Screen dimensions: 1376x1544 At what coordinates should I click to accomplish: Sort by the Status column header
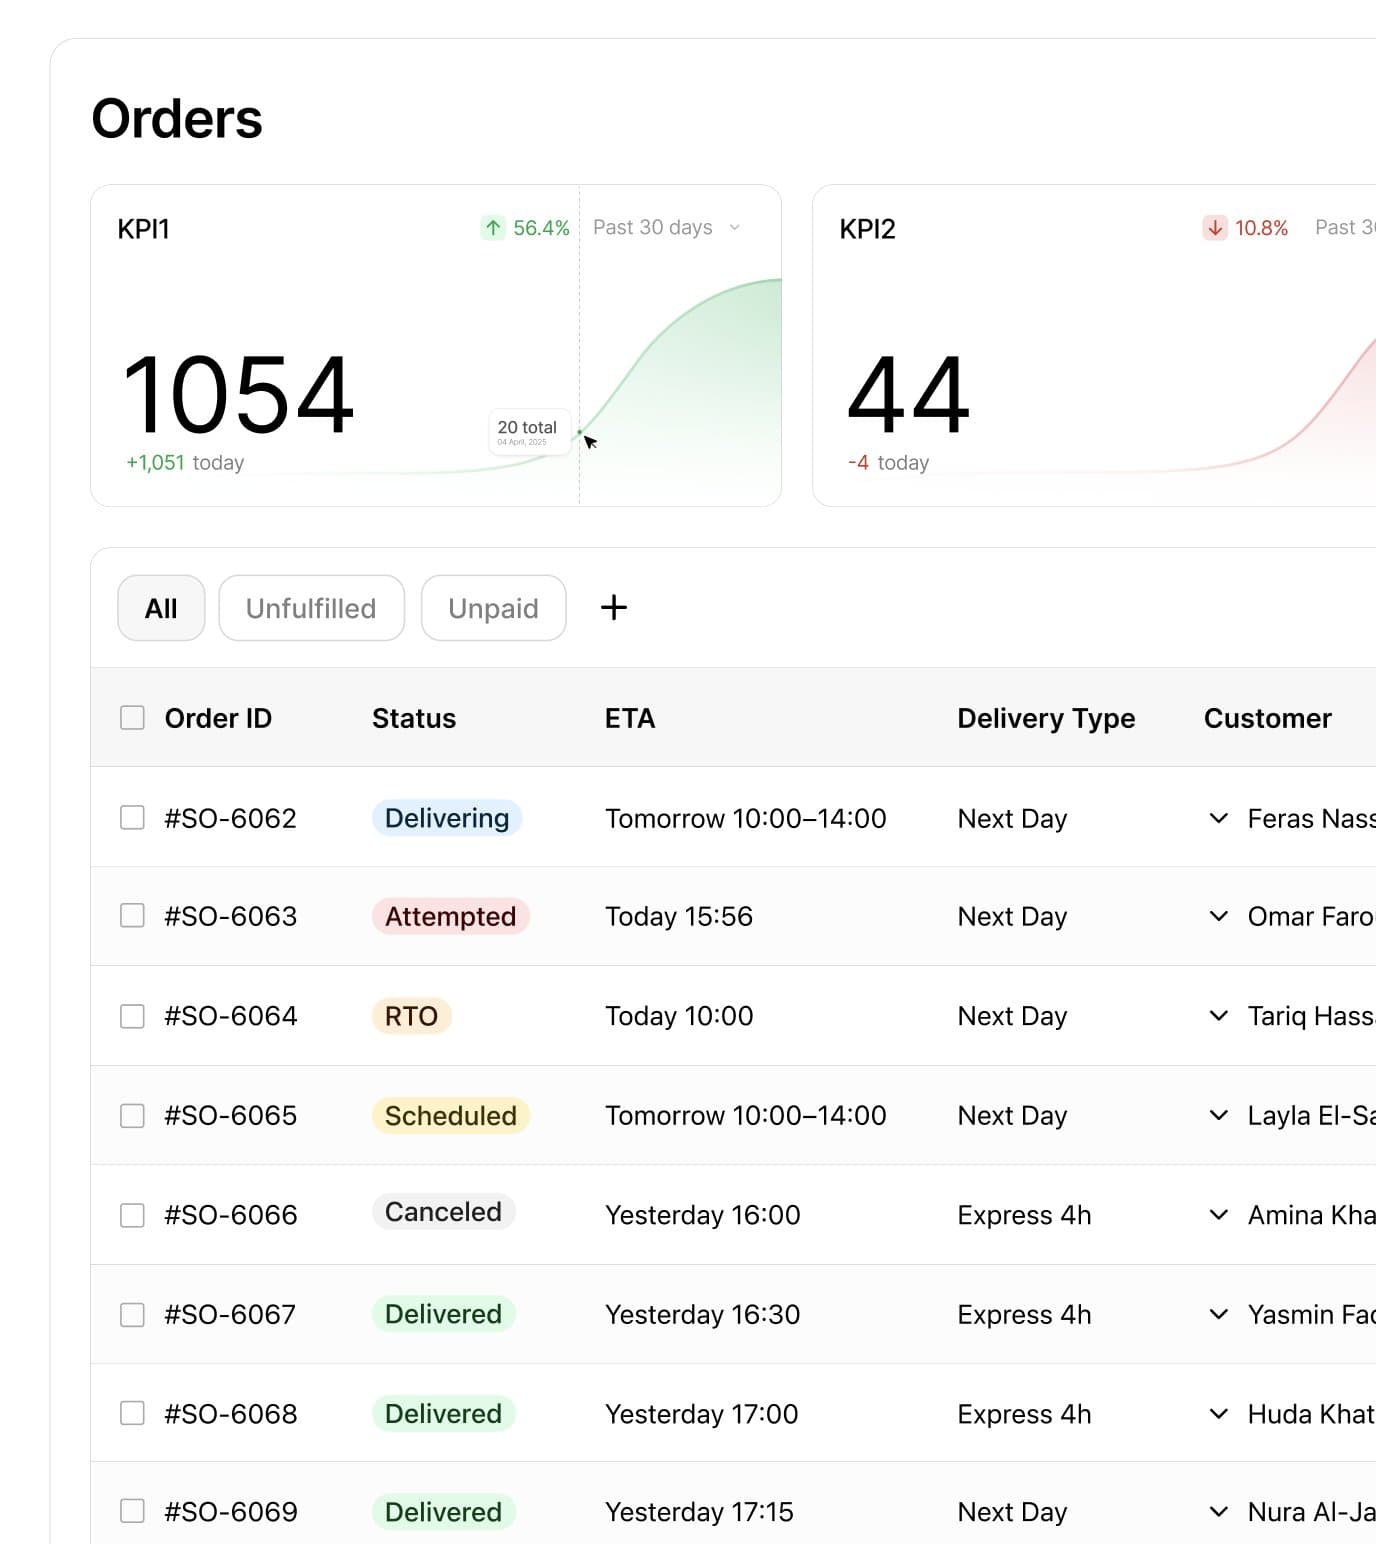(x=414, y=718)
